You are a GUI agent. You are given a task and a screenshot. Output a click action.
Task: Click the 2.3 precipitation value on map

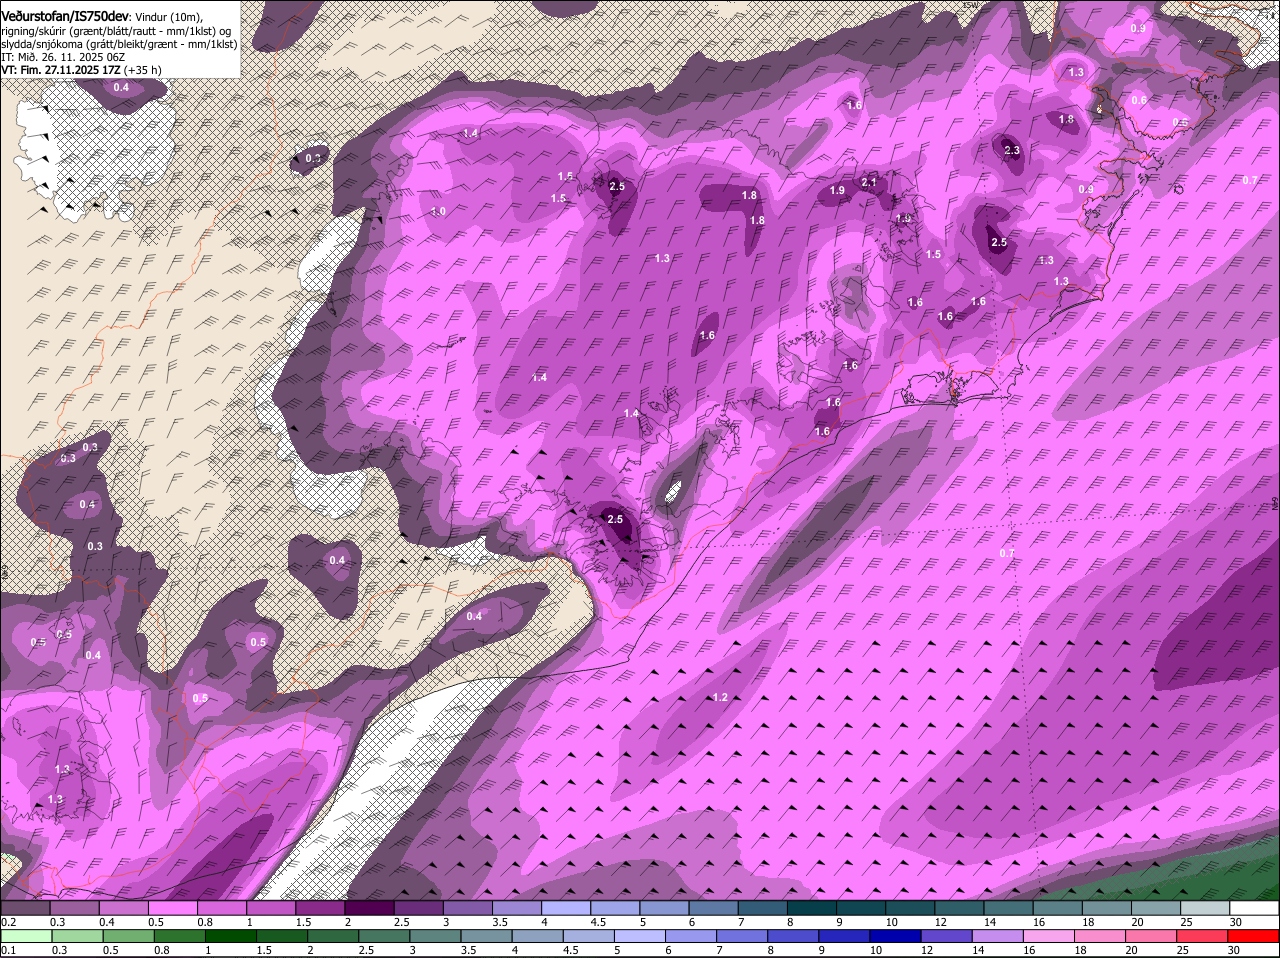(x=1011, y=150)
